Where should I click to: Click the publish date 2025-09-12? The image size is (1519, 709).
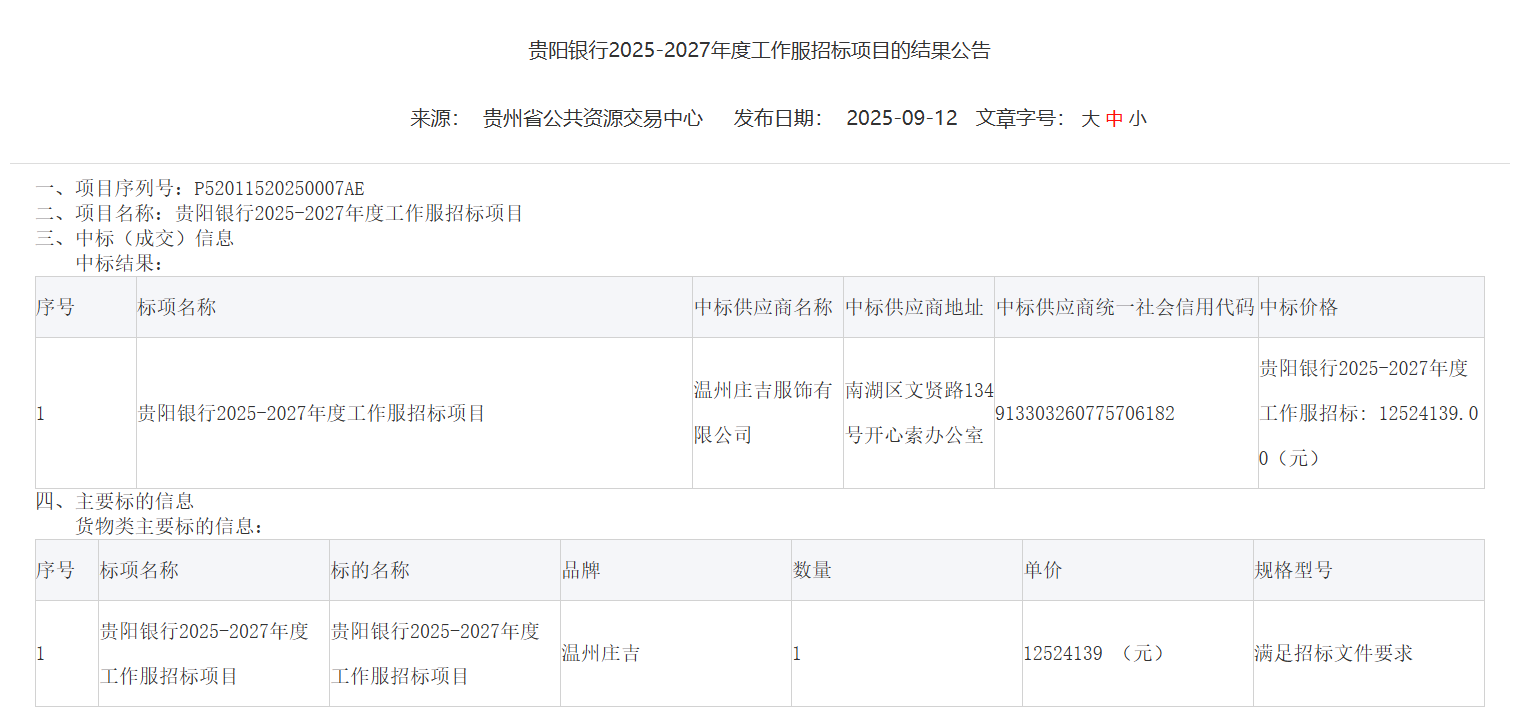[901, 119]
